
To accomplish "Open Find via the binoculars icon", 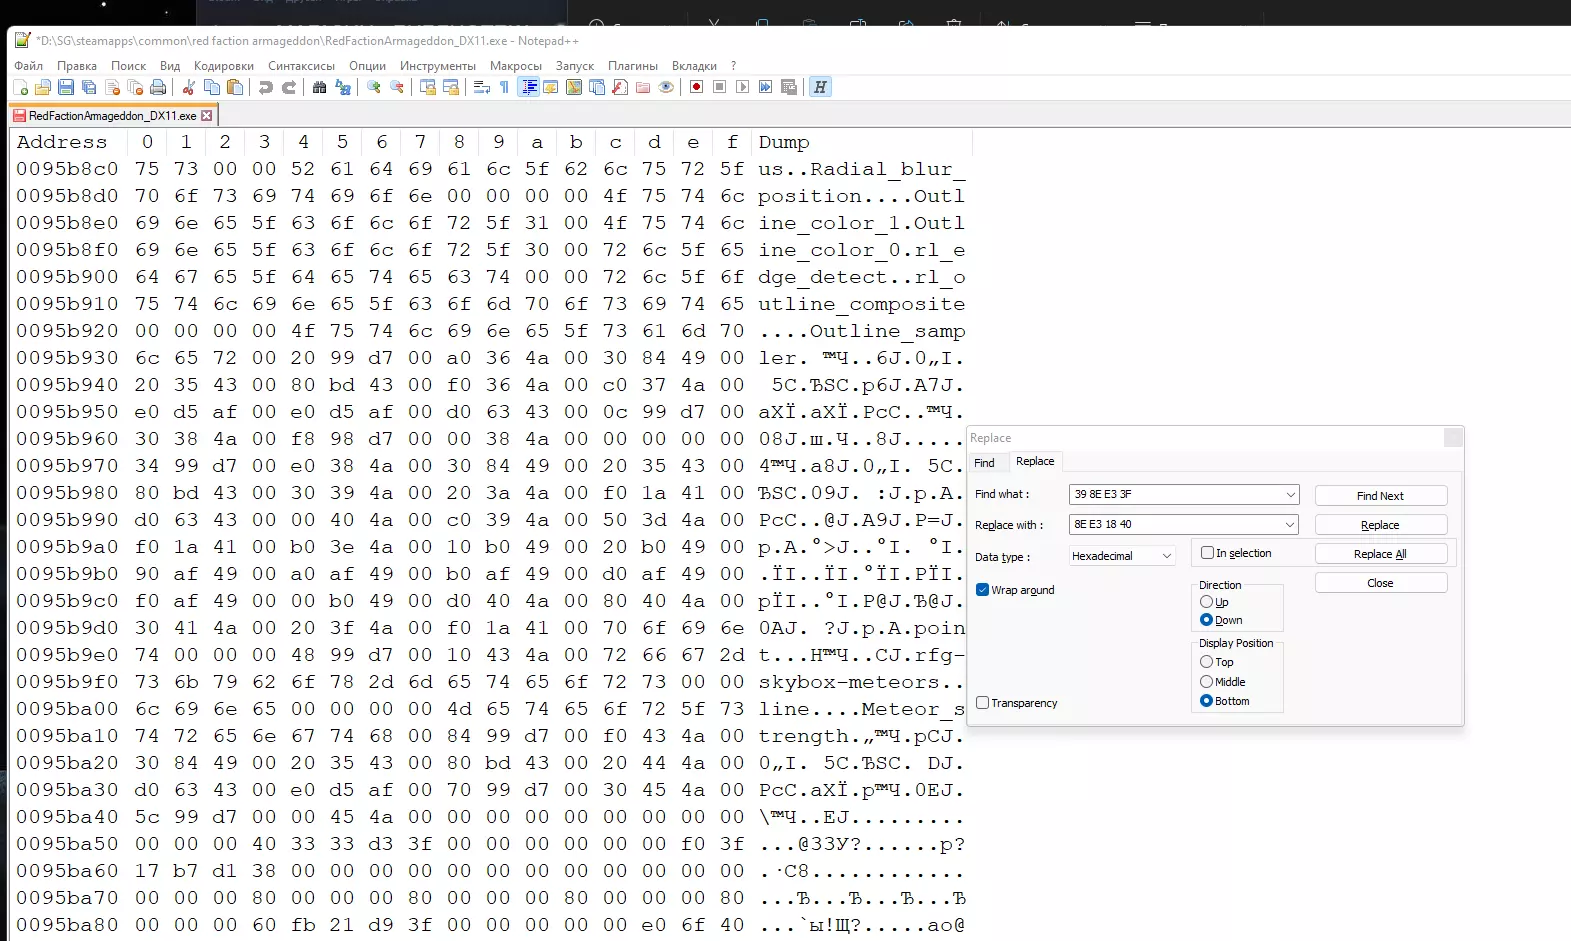I will tap(319, 87).
